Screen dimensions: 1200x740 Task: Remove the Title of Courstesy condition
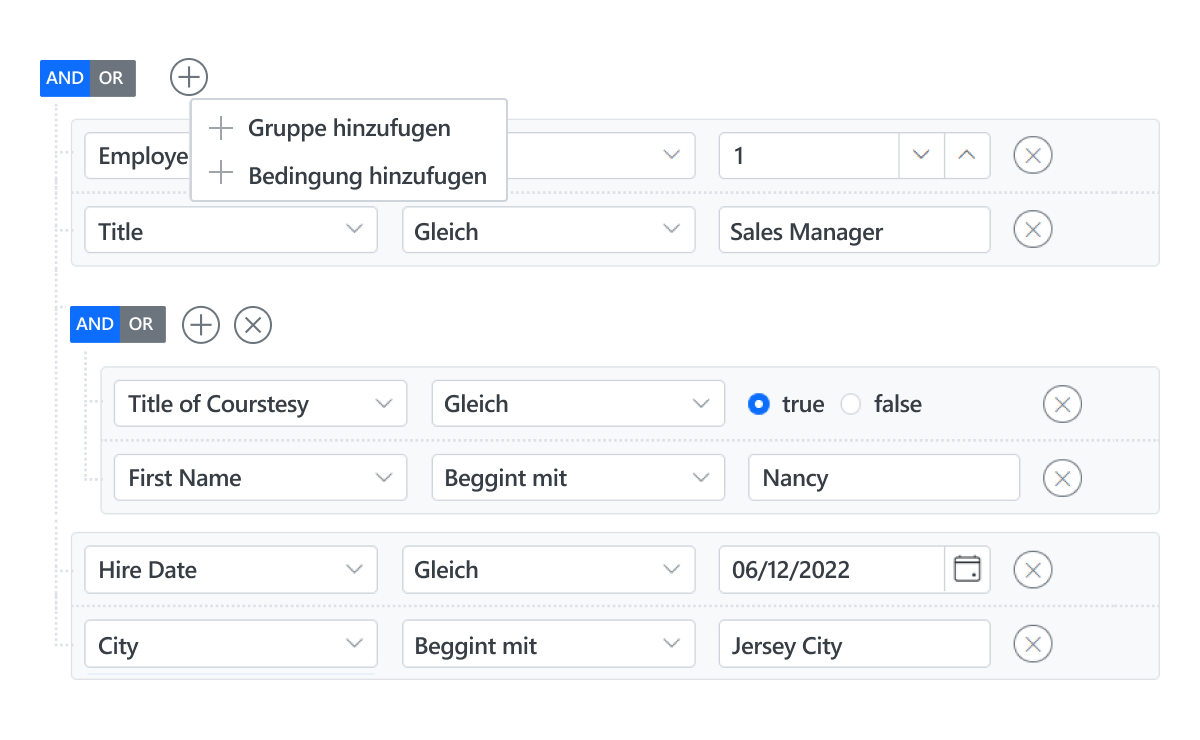(x=1062, y=405)
